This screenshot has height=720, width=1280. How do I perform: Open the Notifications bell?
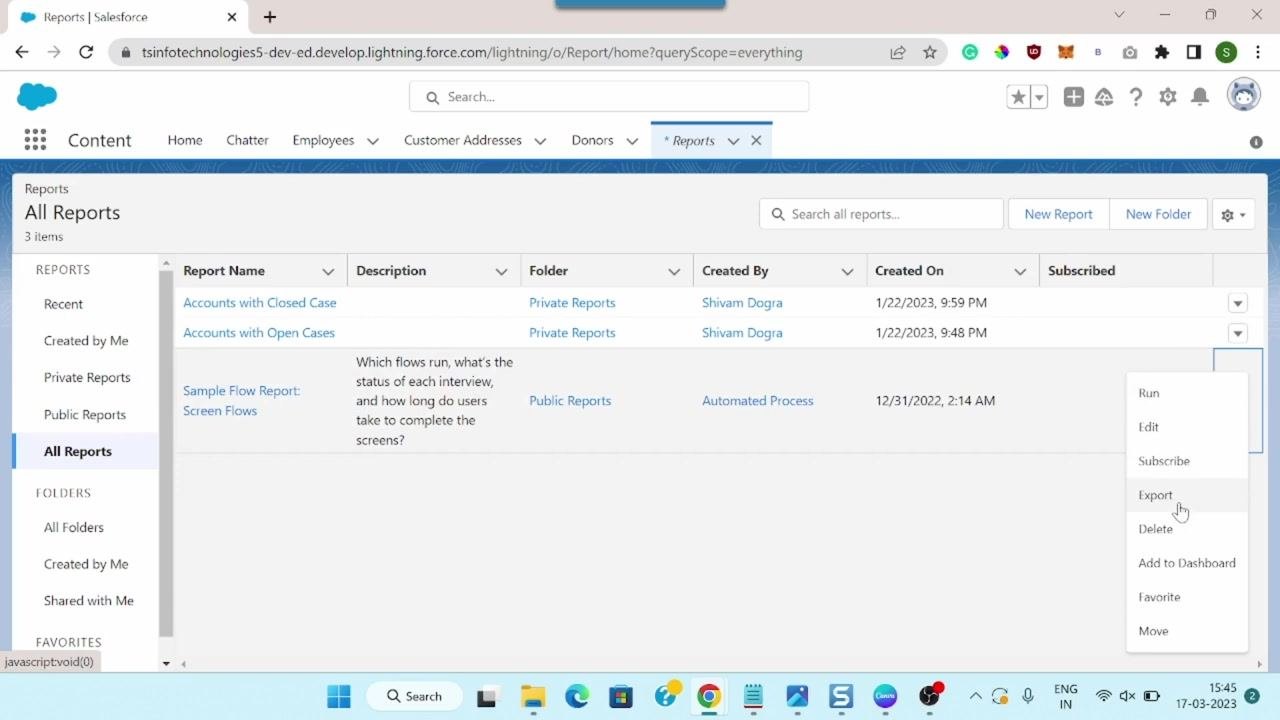point(1200,97)
